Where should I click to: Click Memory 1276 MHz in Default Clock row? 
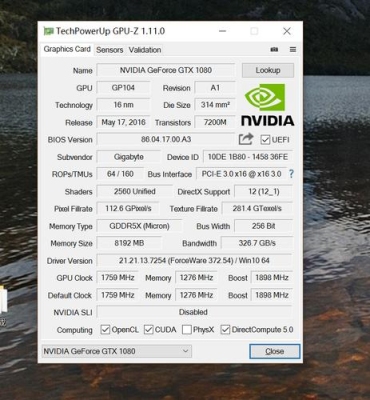coord(196,295)
